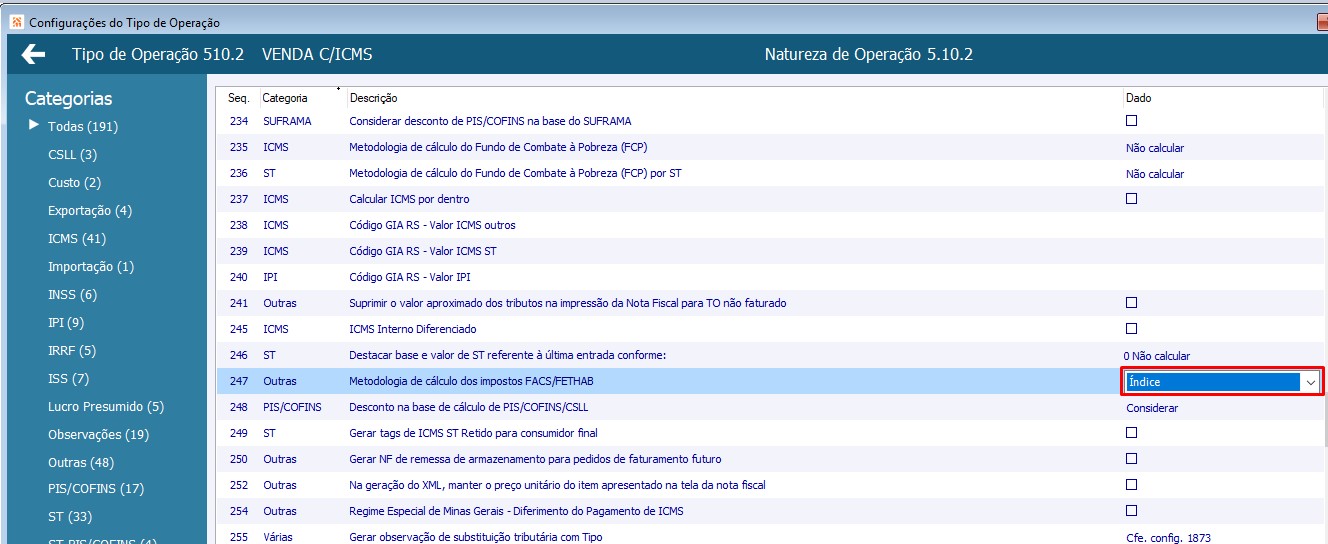The image size is (1328, 544).
Task: Enable PIS/COFINS desconto na base SUFRAMA checkbox
Action: pyautogui.click(x=1132, y=121)
